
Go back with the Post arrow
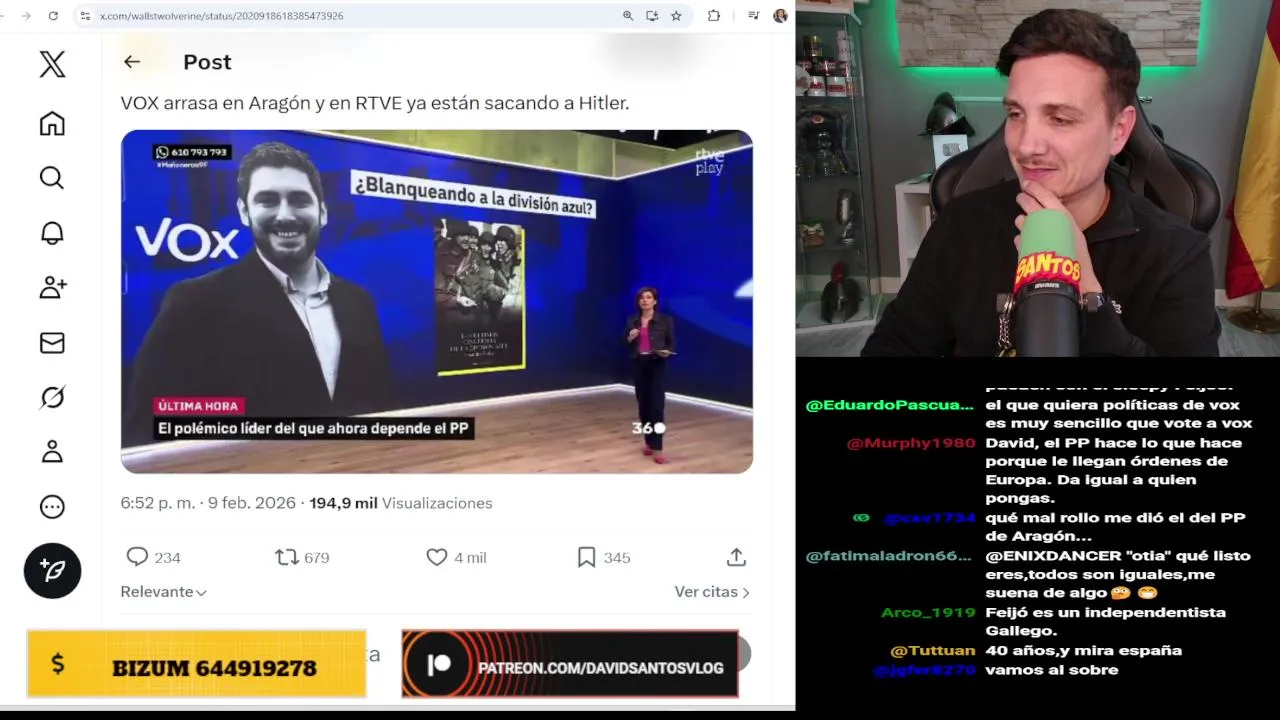pyautogui.click(x=132, y=62)
